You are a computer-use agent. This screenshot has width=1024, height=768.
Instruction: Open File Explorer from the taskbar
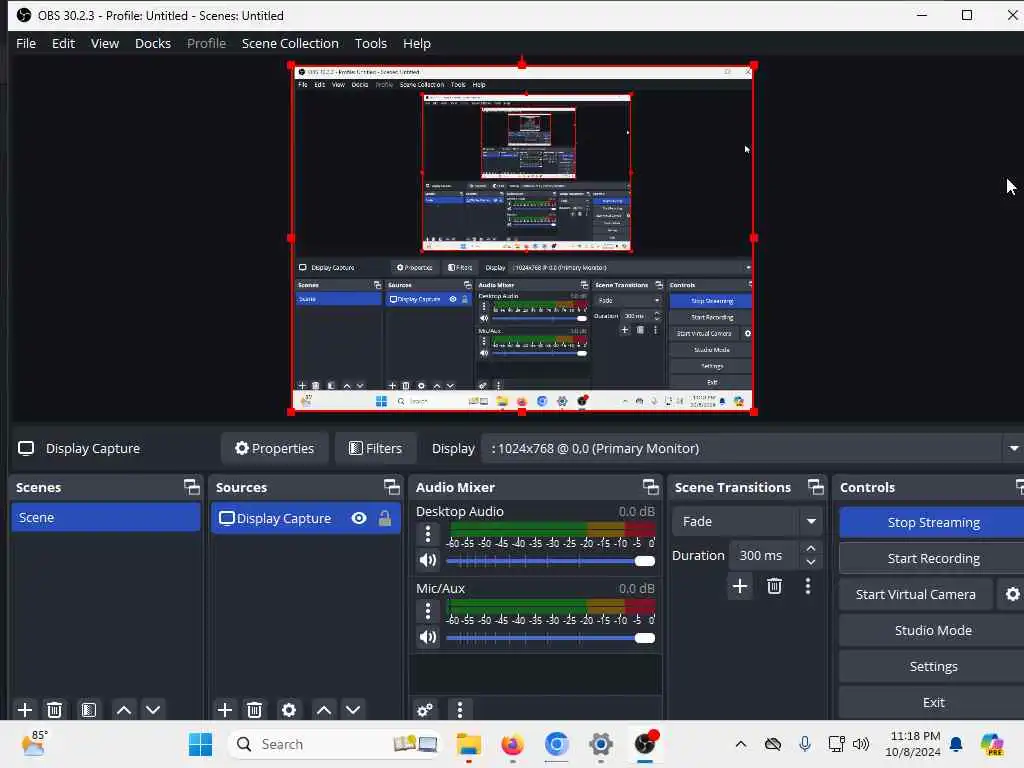point(468,744)
